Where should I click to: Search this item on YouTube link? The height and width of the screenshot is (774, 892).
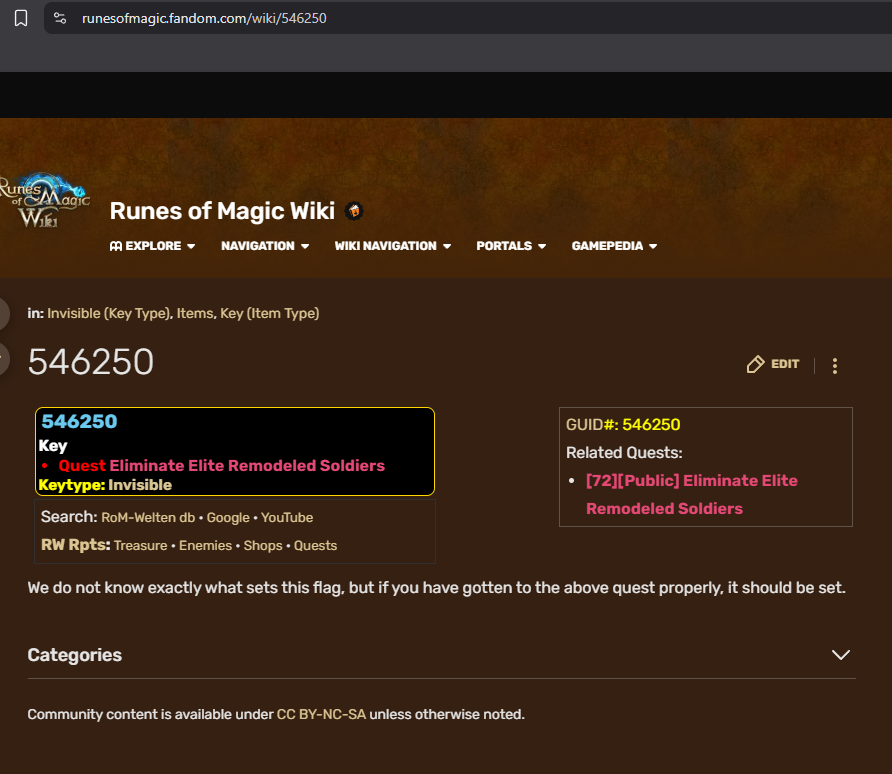click(x=287, y=518)
